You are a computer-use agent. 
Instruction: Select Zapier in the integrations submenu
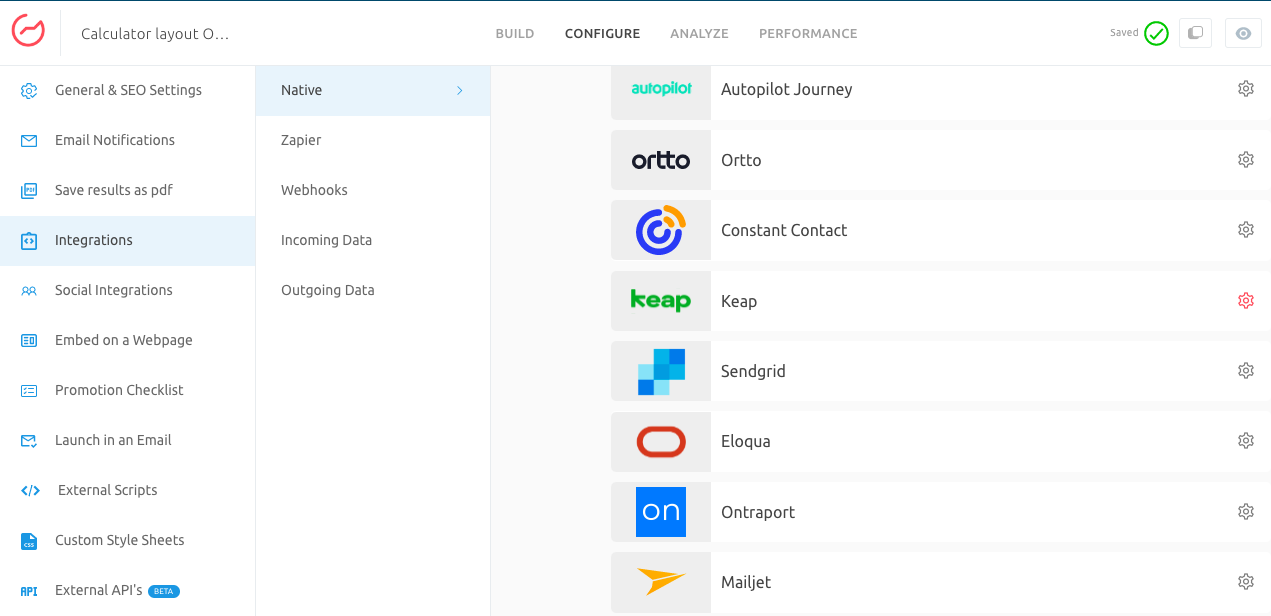coord(373,140)
